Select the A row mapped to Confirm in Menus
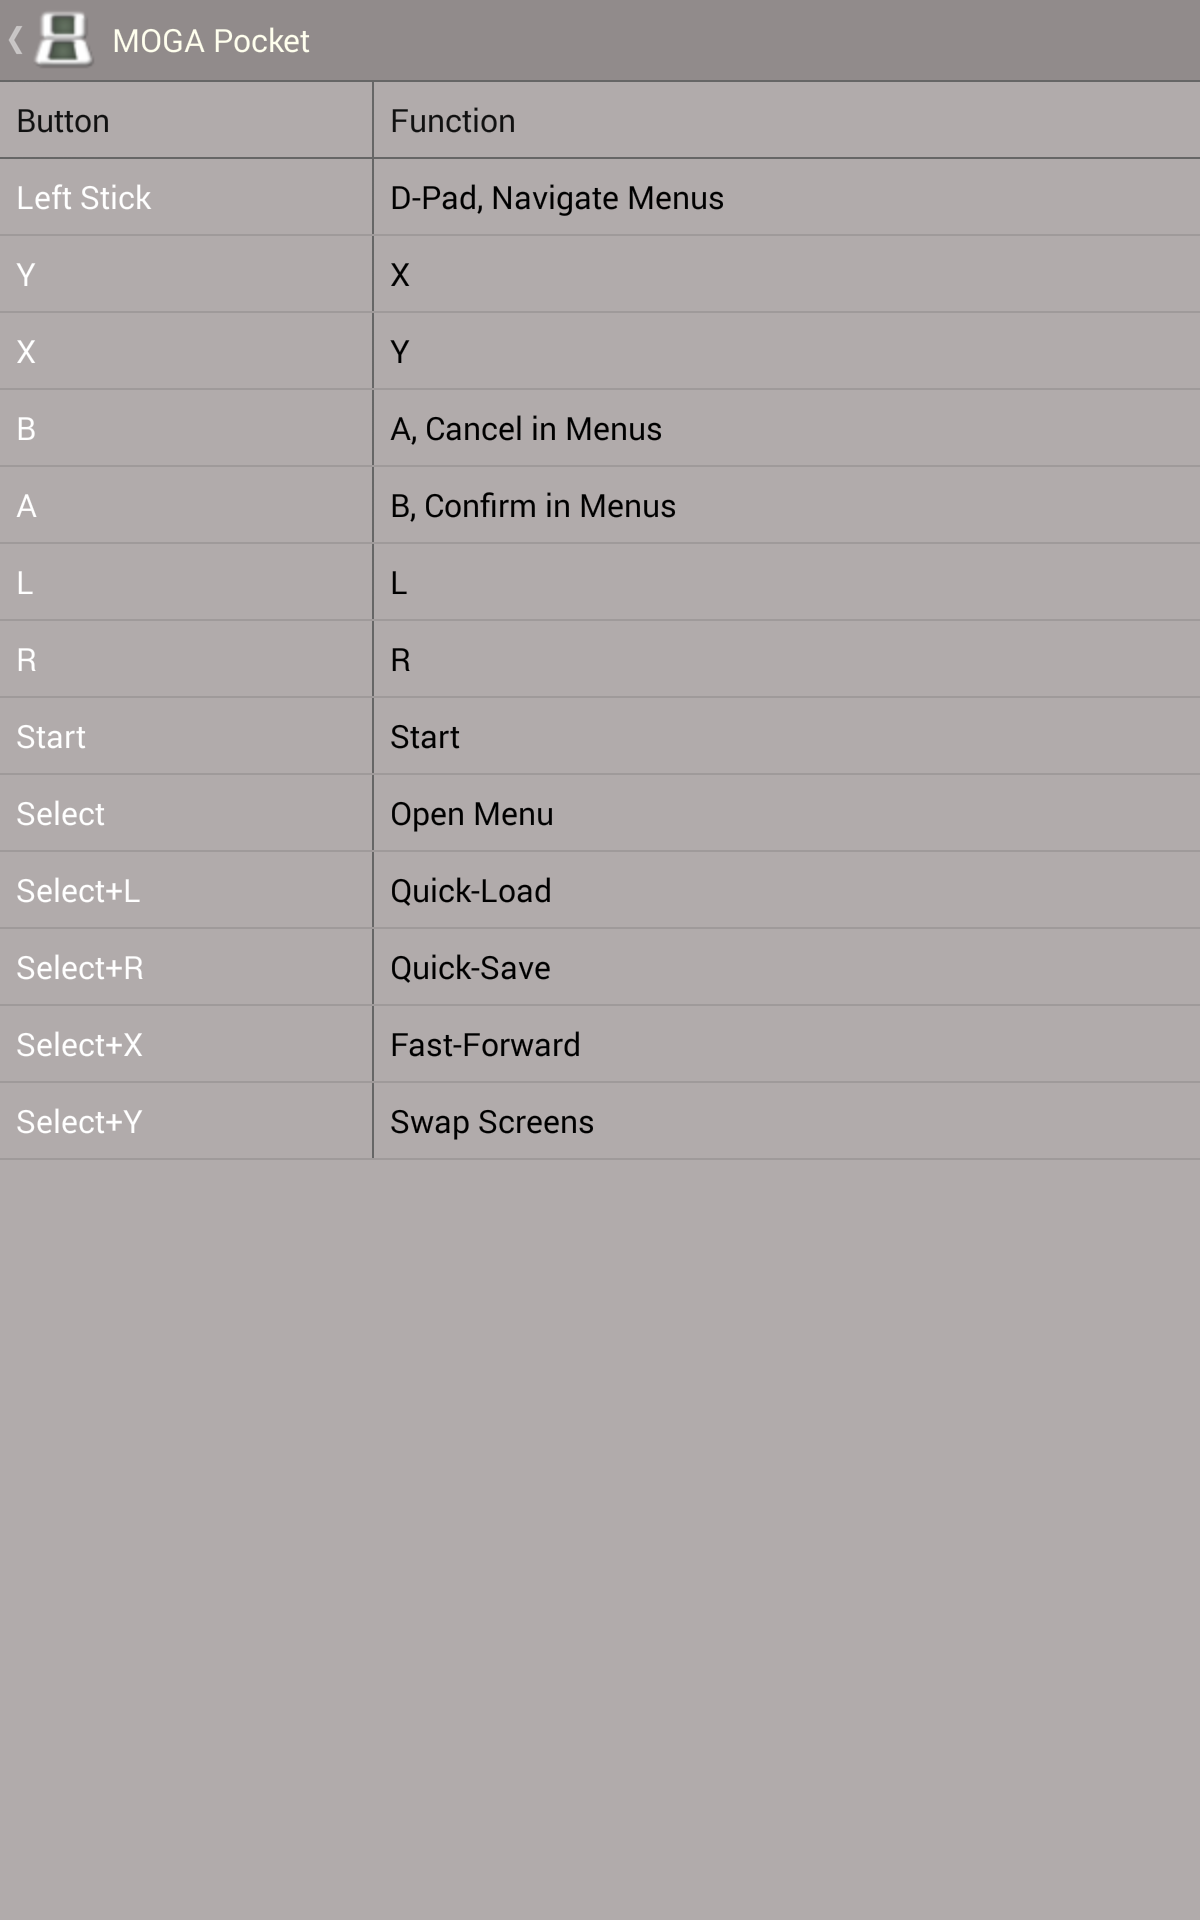The width and height of the screenshot is (1200, 1920). [x=185, y=505]
